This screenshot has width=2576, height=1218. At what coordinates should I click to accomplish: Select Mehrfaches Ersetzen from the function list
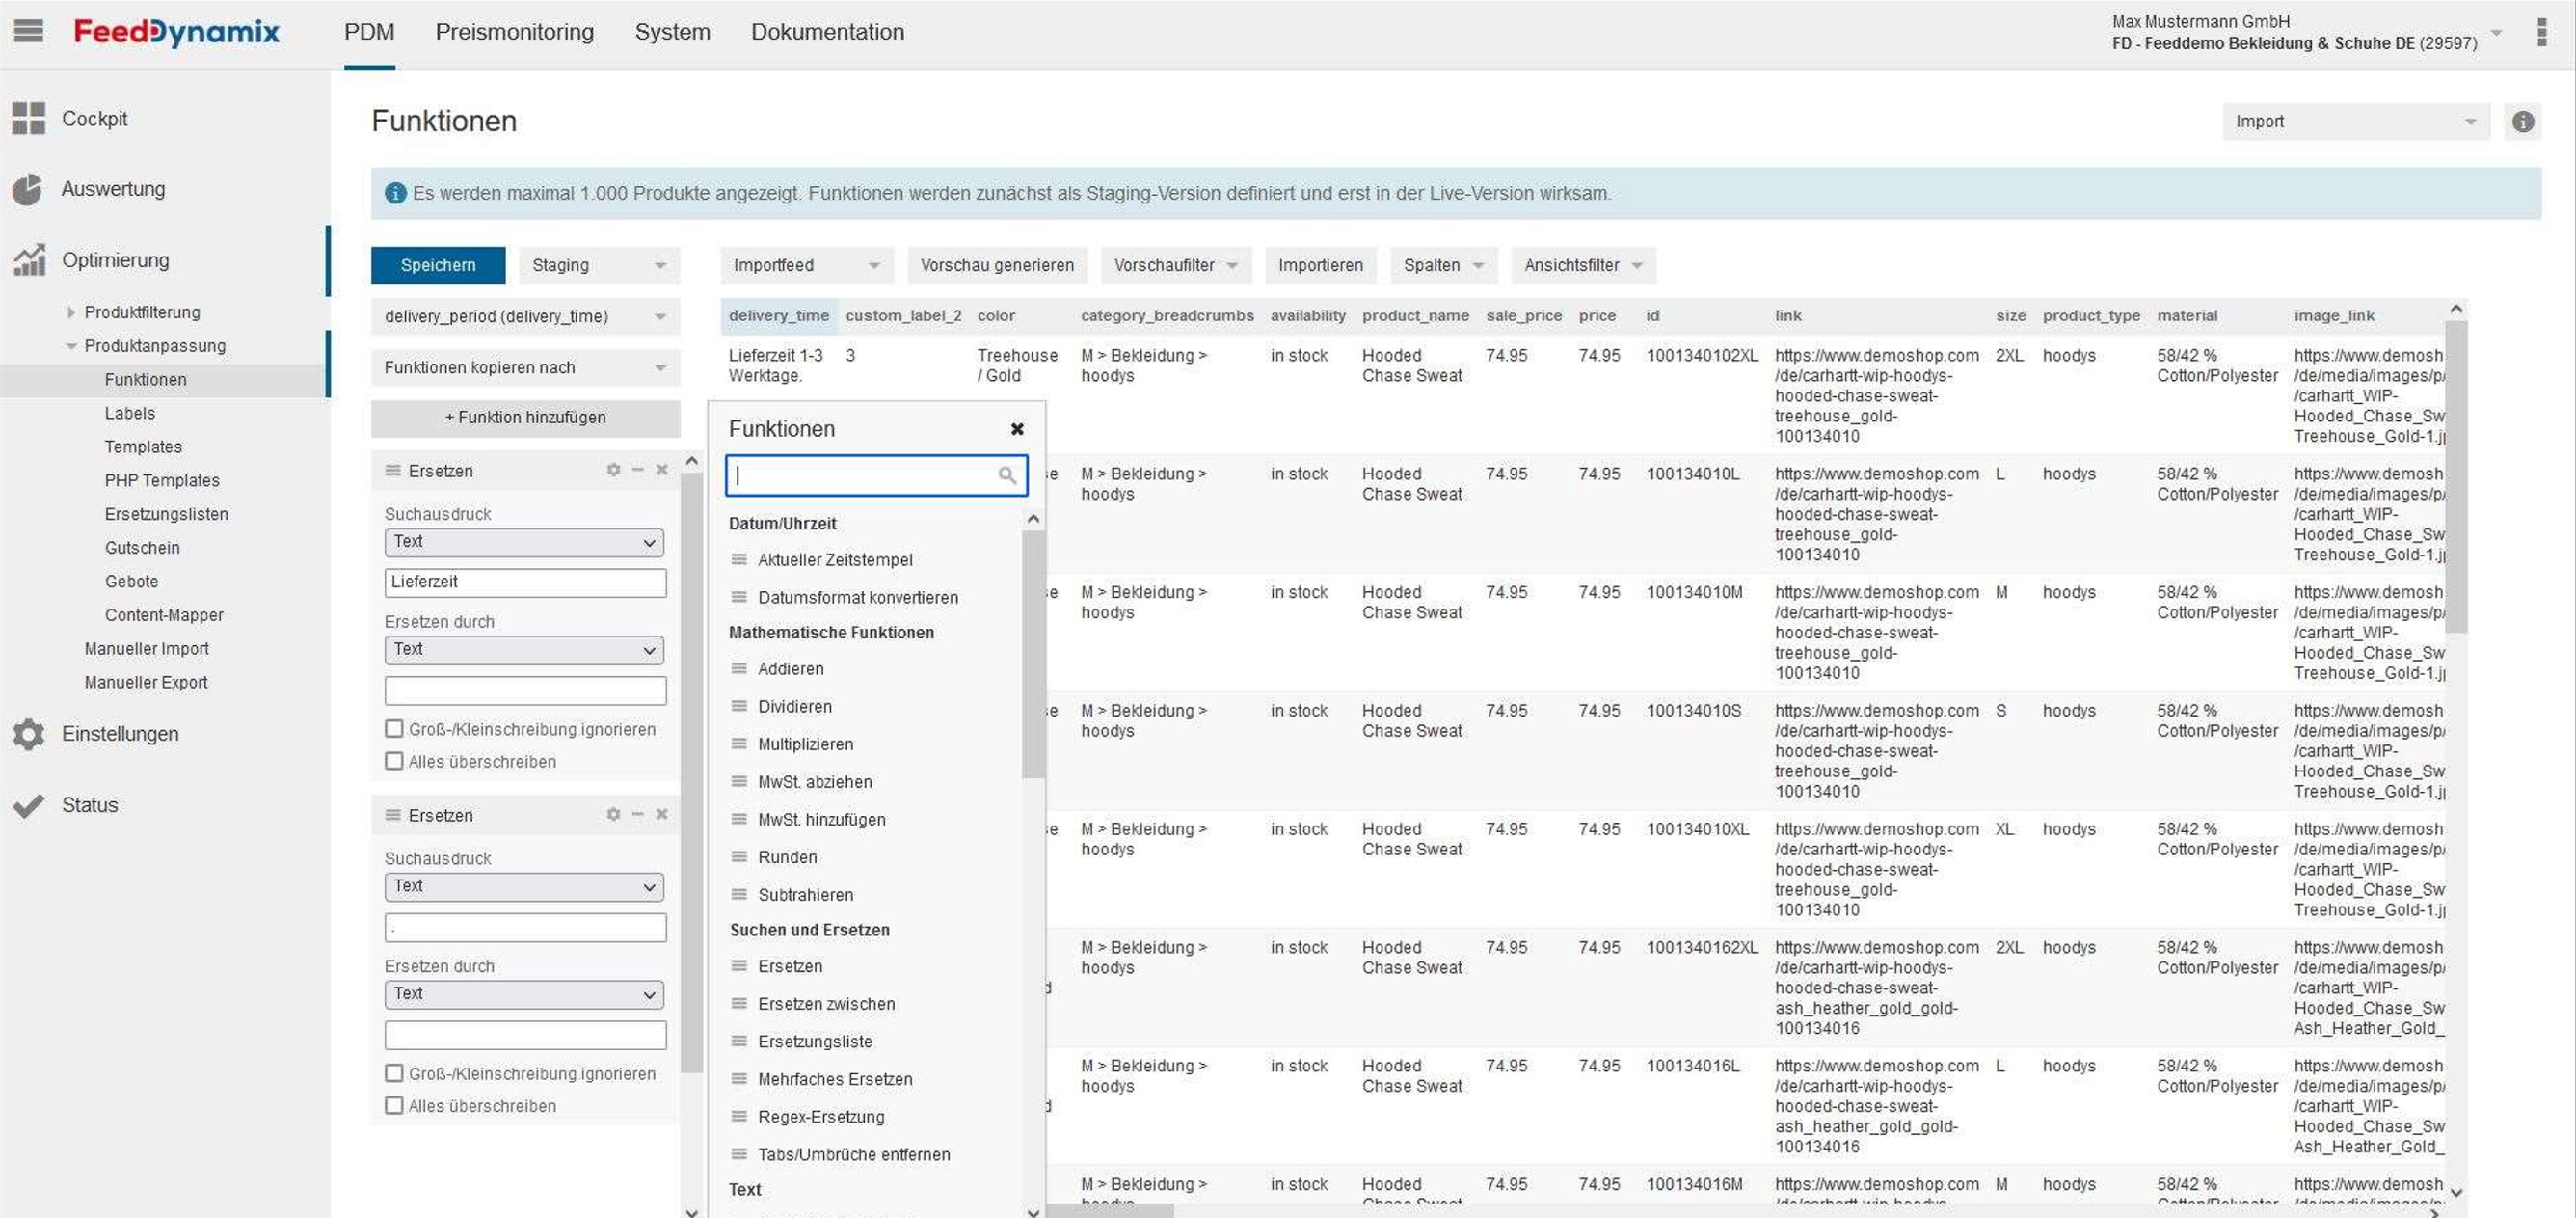[835, 1079]
